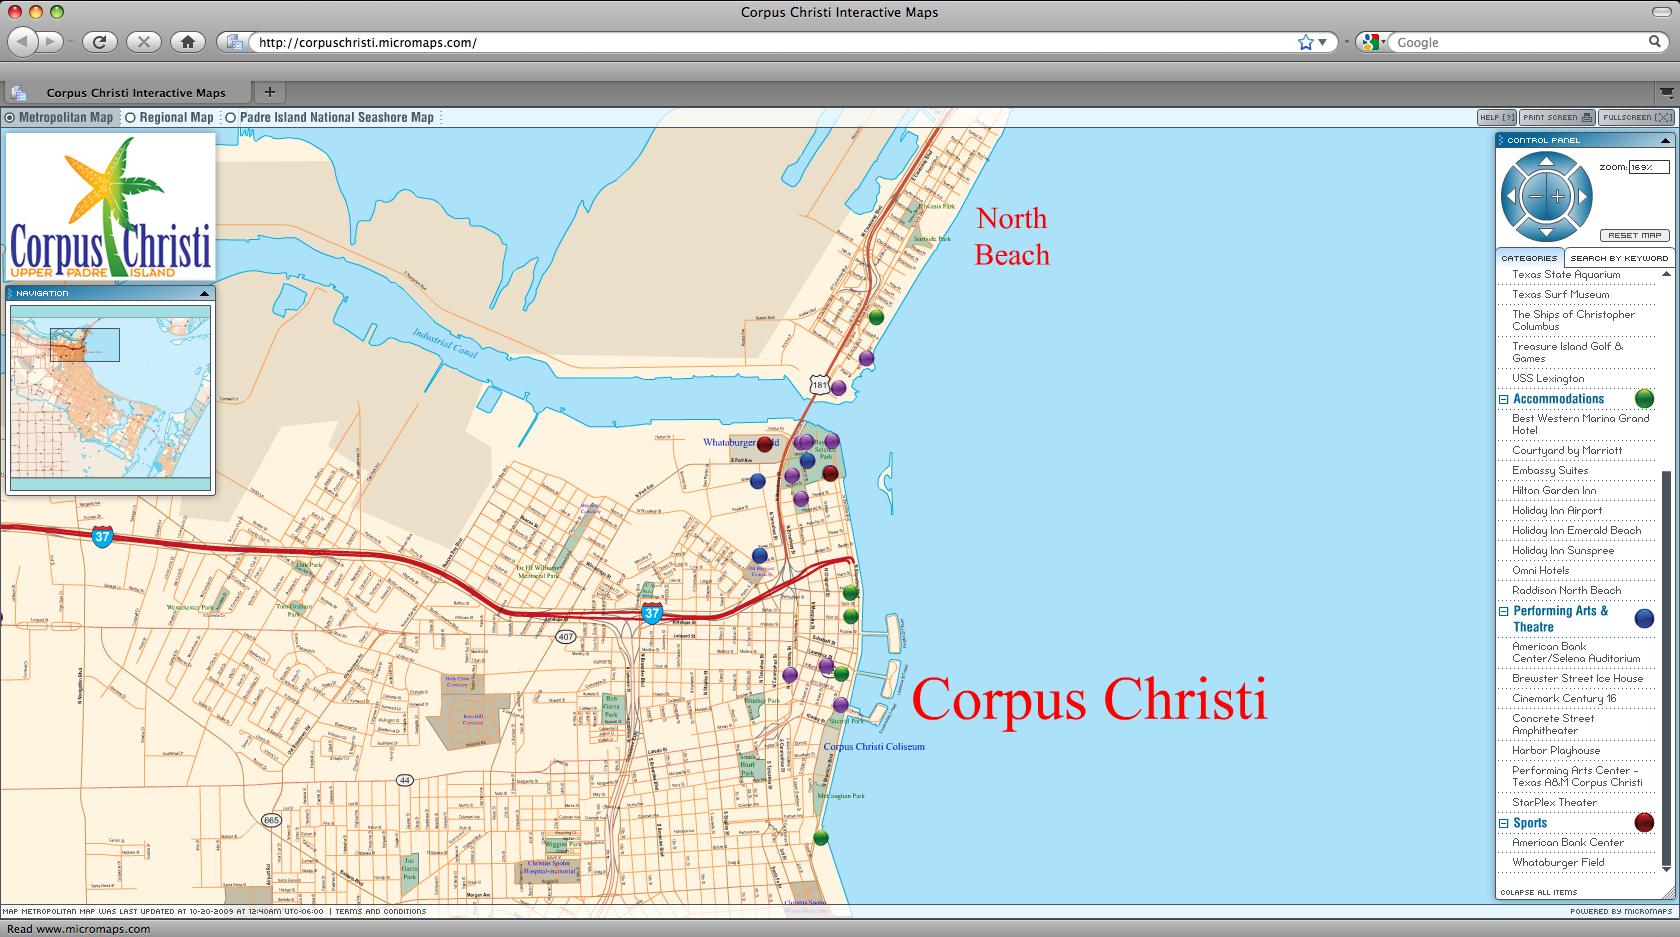
Task: Pan the map down with the bottom arrow
Action: coord(1546,232)
